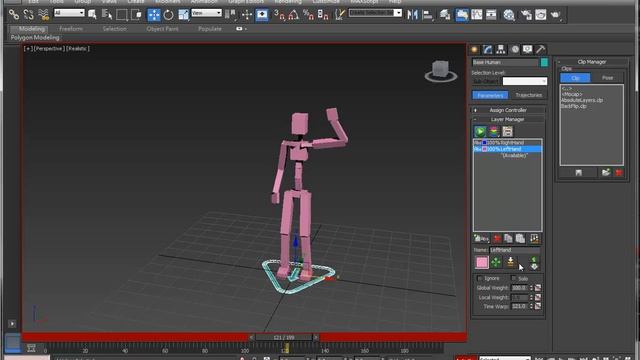Screen dimensions: 640x360
Task: Switch to the Freeform ribbon tab
Action: (x=71, y=29)
